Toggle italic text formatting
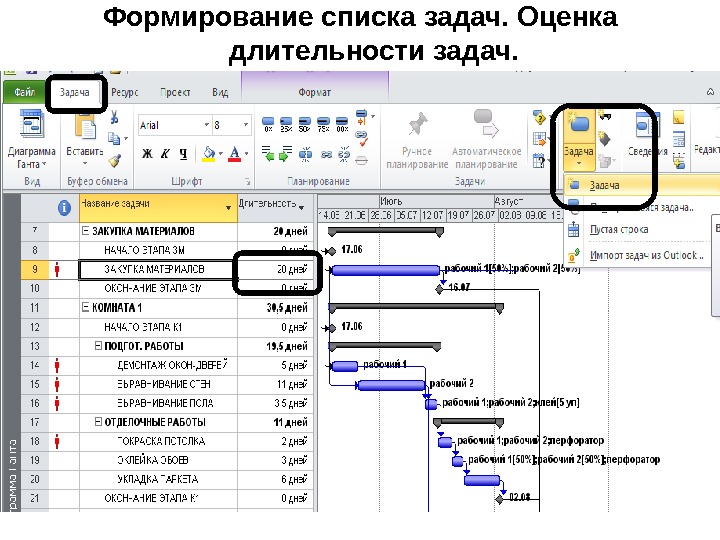This screenshot has width=720, height=540. point(165,154)
